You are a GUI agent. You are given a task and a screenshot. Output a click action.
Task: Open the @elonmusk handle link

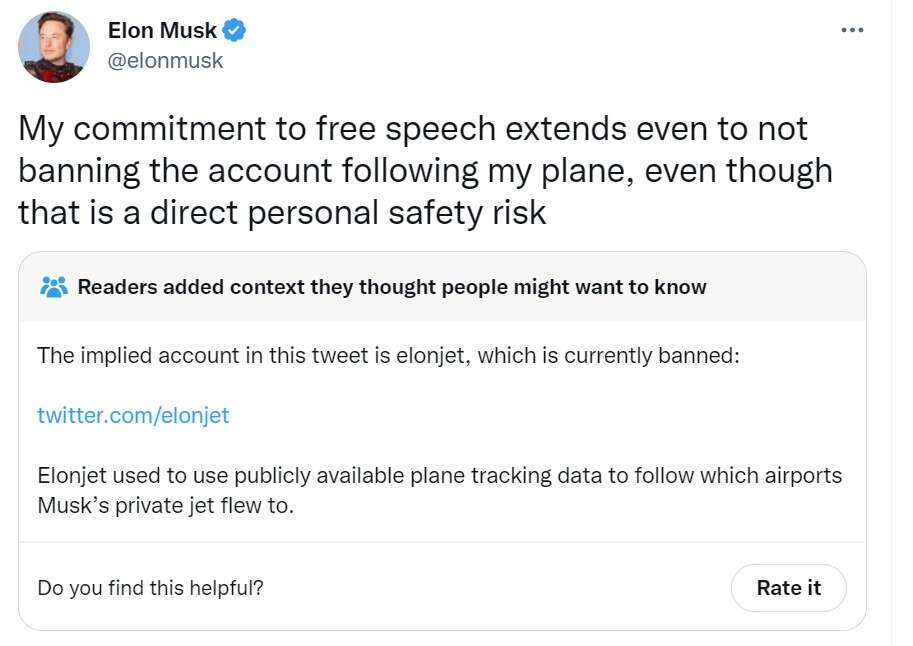[165, 60]
